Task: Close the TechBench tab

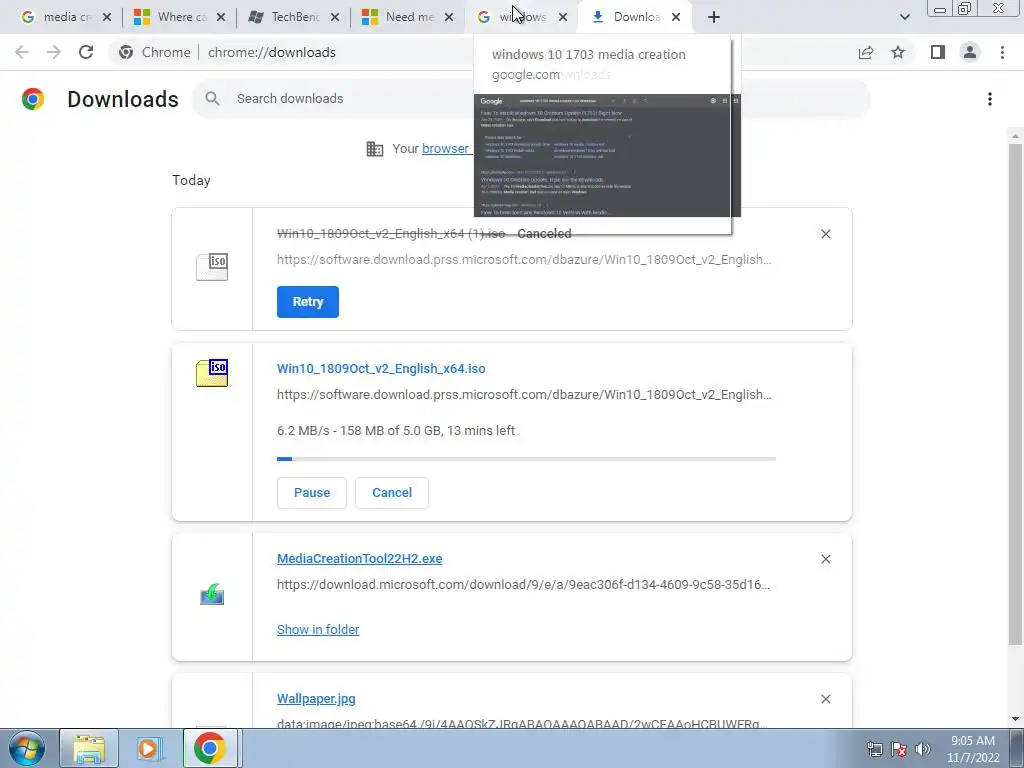Action: pos(334,17)
